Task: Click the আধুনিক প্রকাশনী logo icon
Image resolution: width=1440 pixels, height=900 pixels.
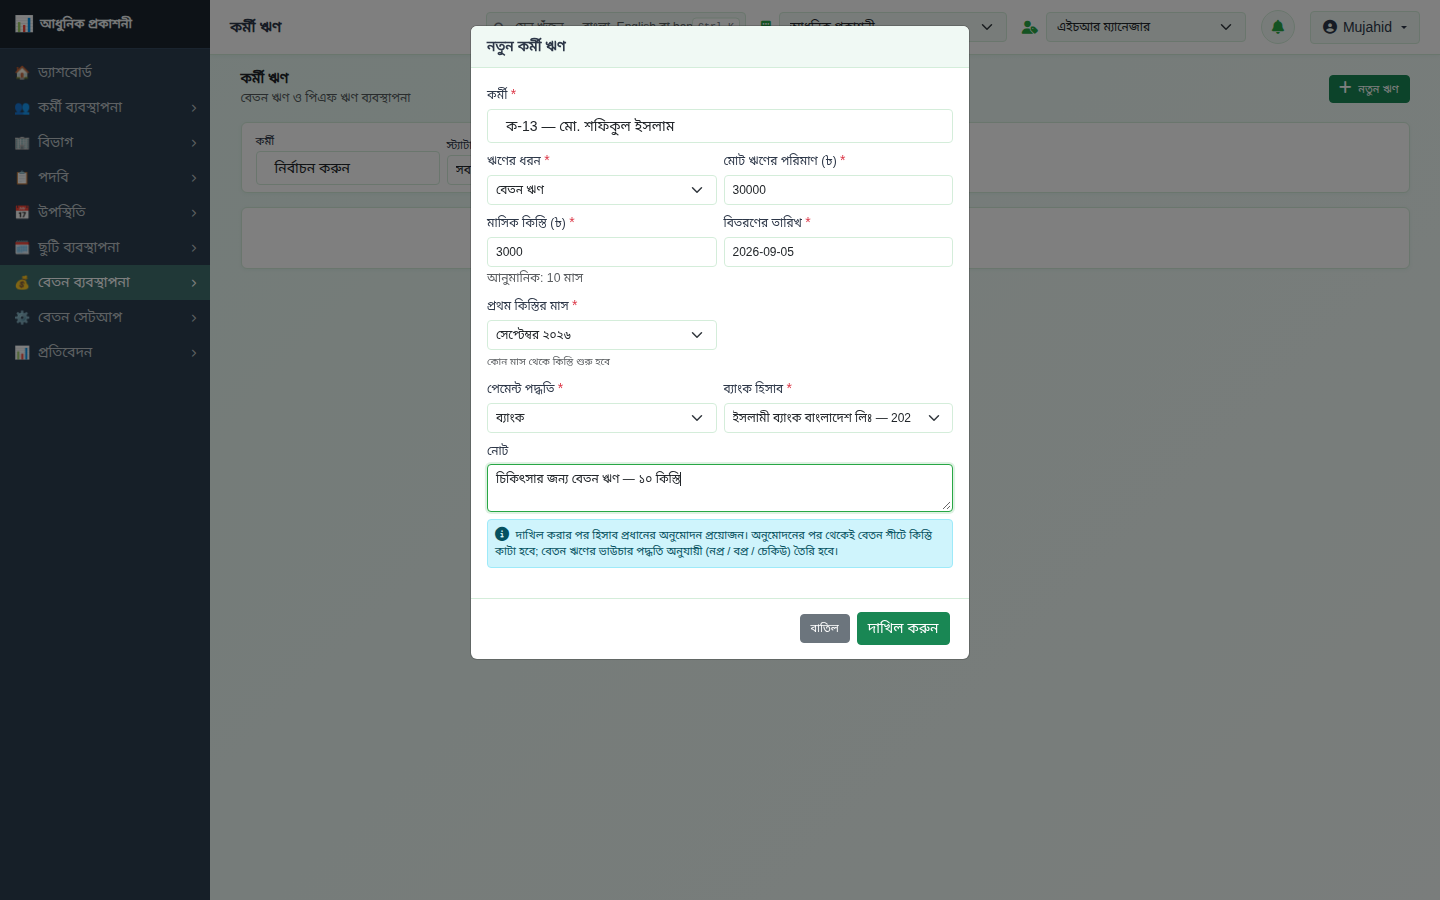Action: click(x=24, y=24)
